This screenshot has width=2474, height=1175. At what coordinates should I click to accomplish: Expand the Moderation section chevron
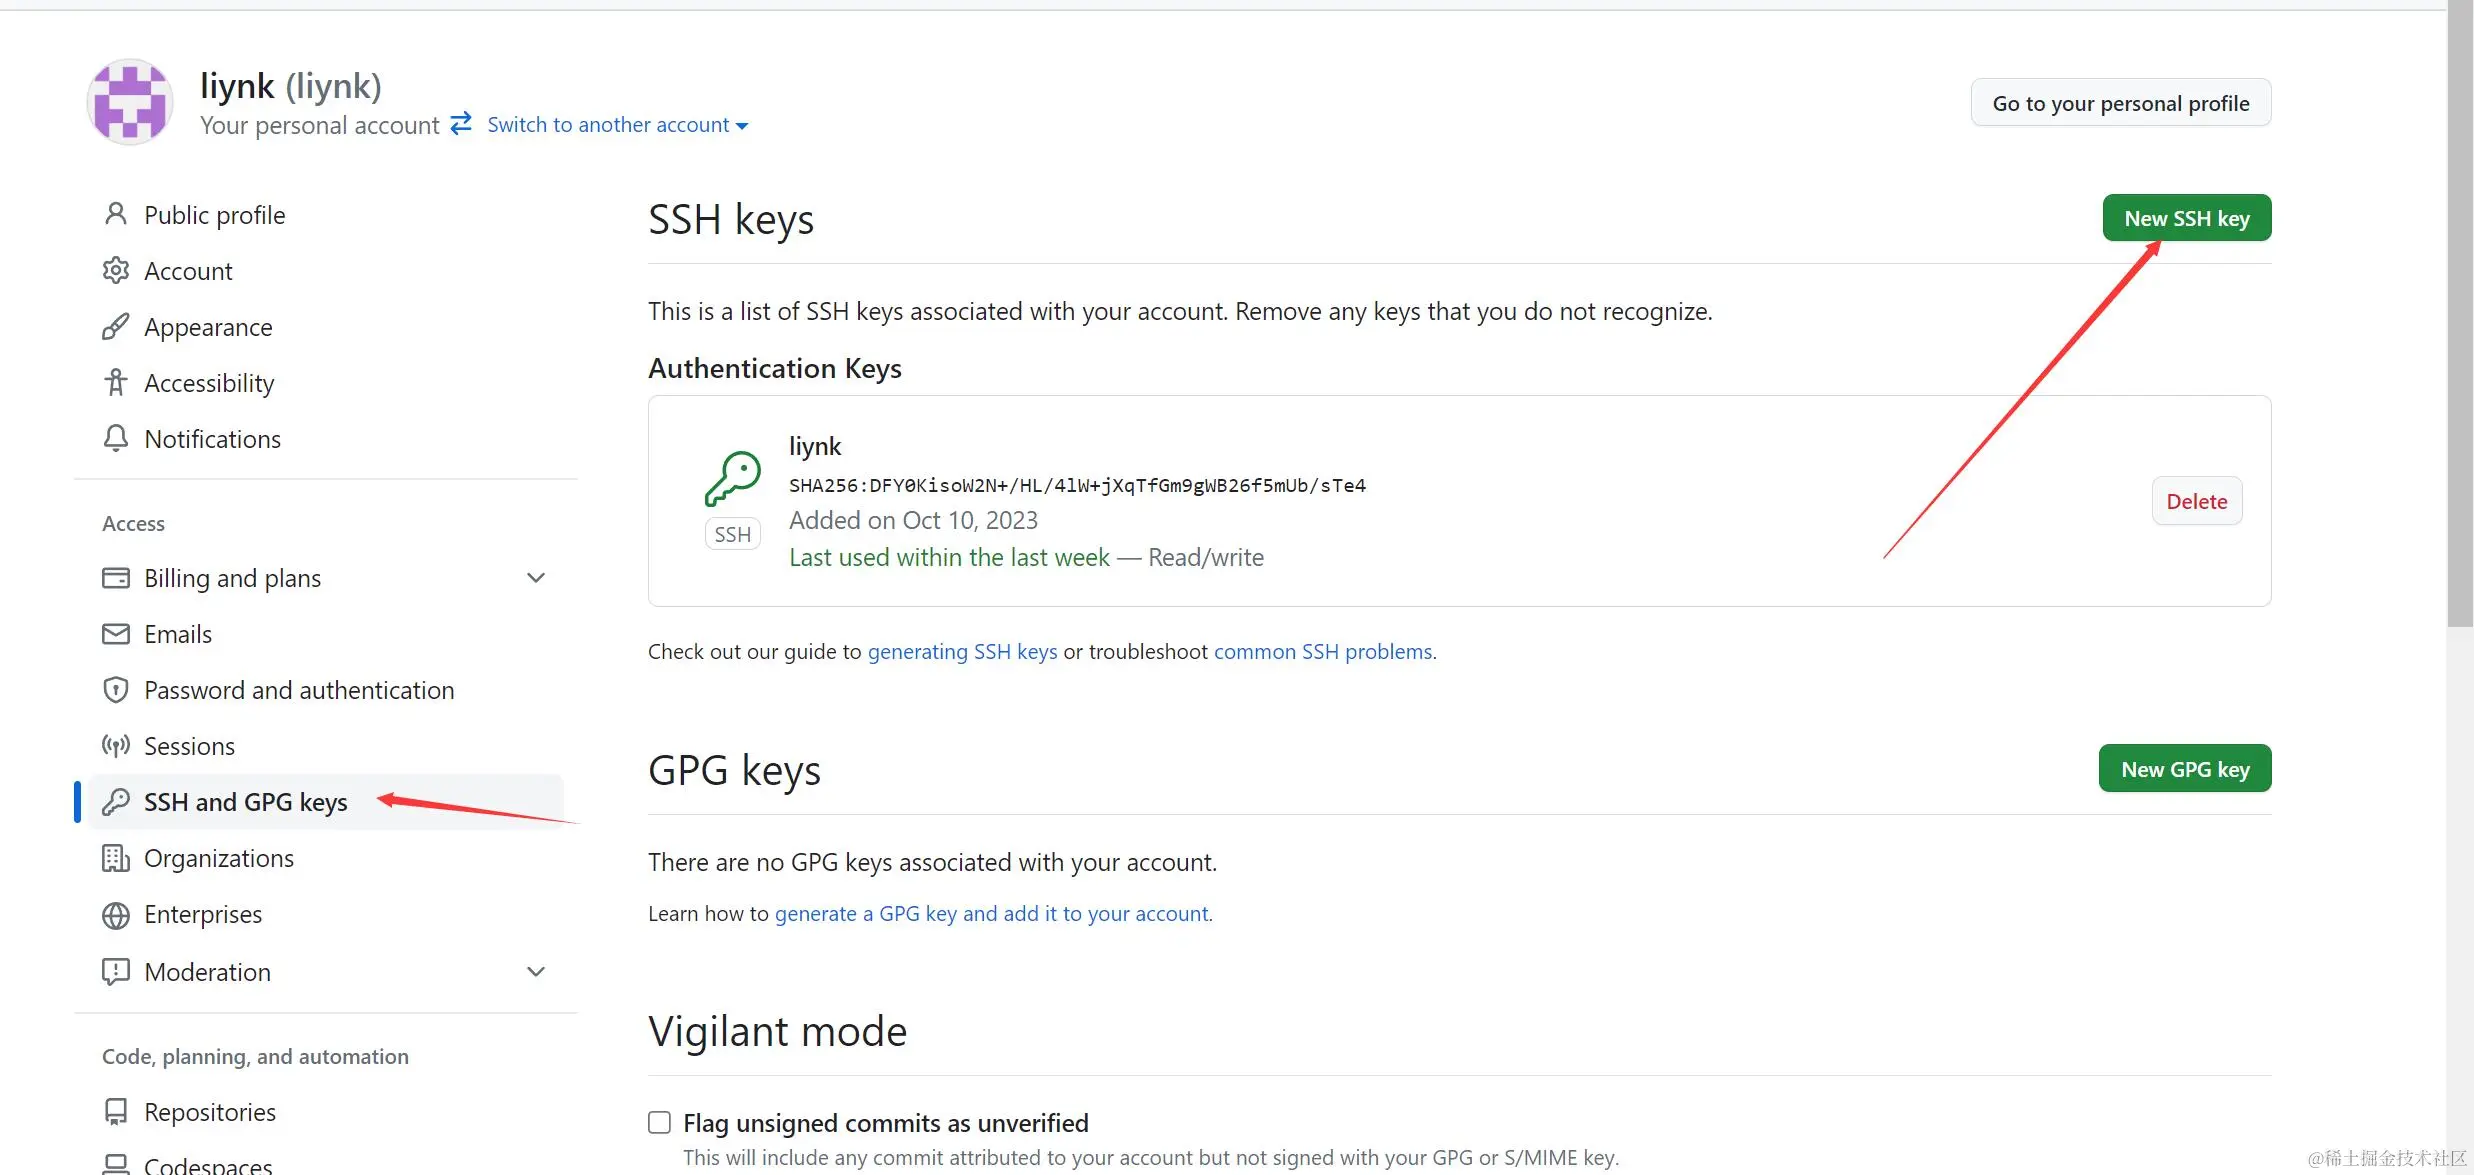pos(536,972)
